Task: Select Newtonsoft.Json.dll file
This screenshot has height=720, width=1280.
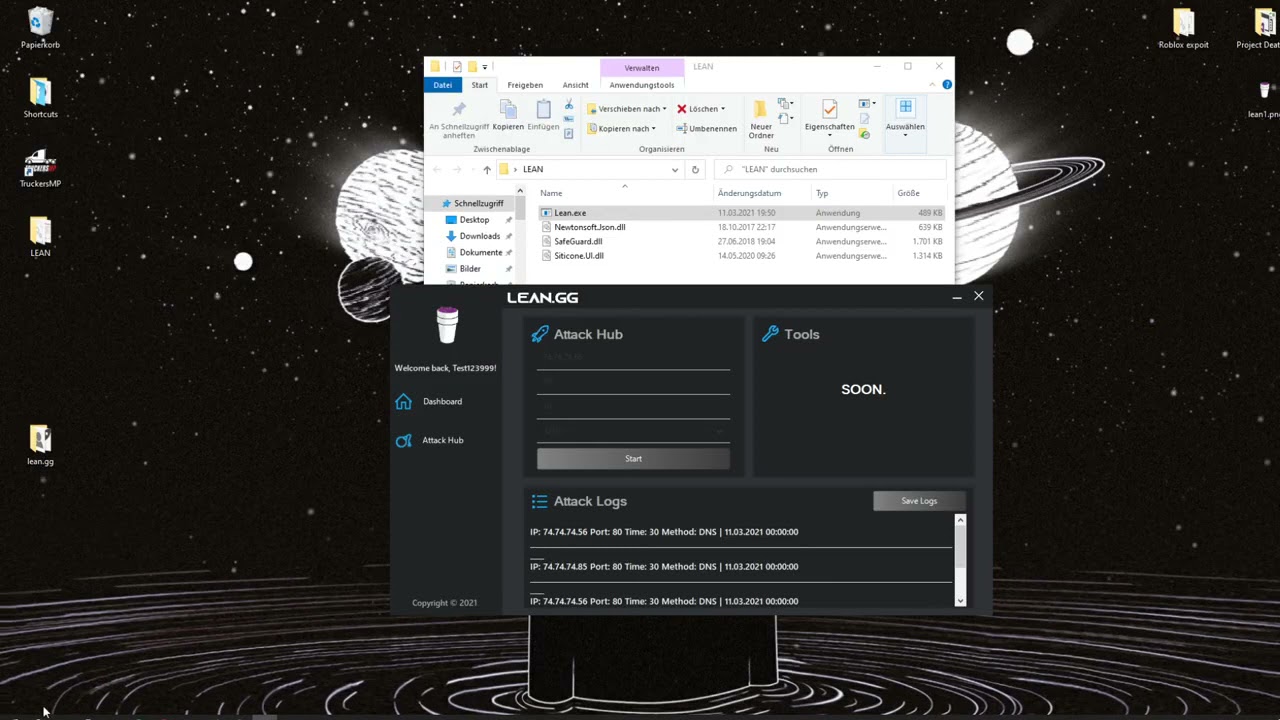Action: [x=589, y=227]
